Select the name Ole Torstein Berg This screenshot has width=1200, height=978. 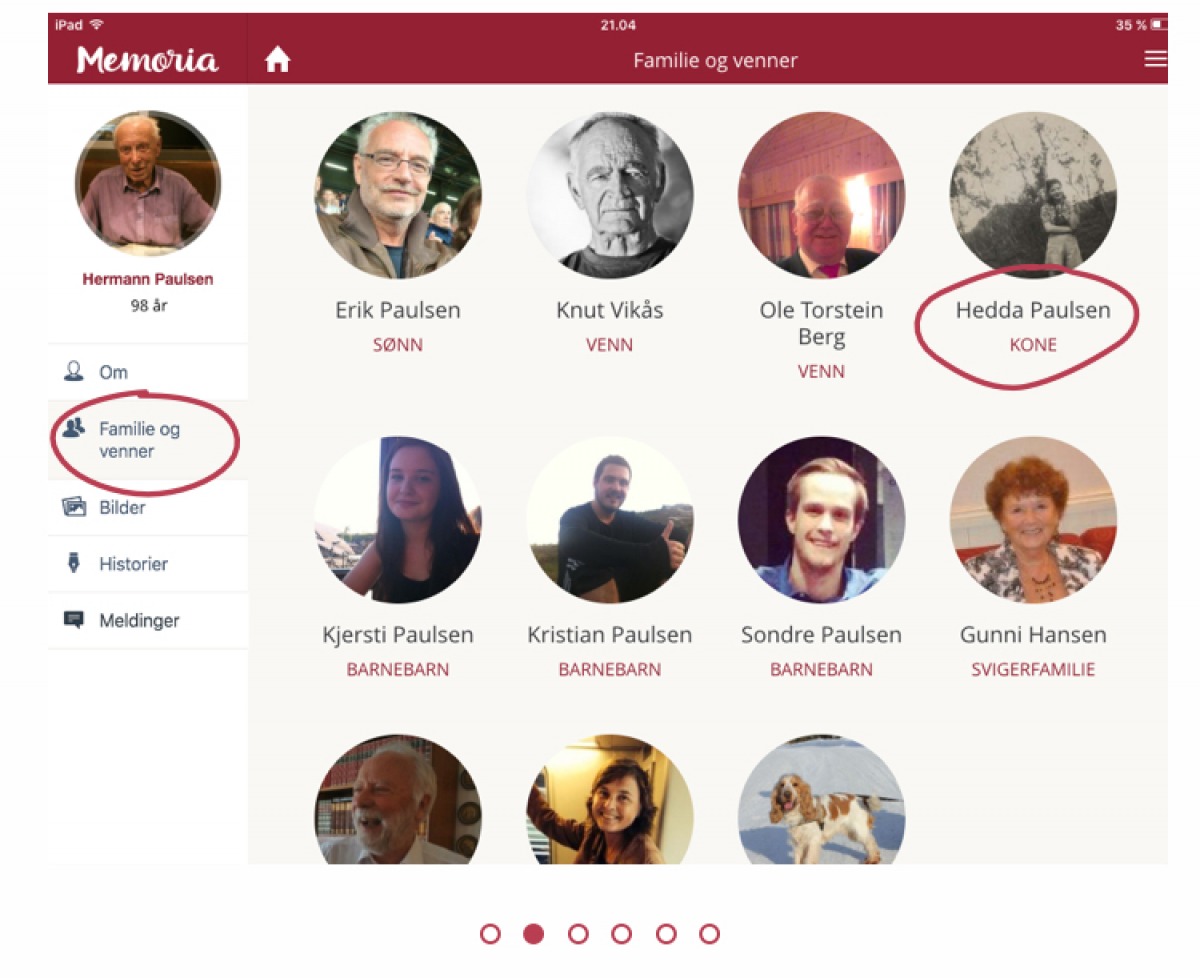point(821,323)
